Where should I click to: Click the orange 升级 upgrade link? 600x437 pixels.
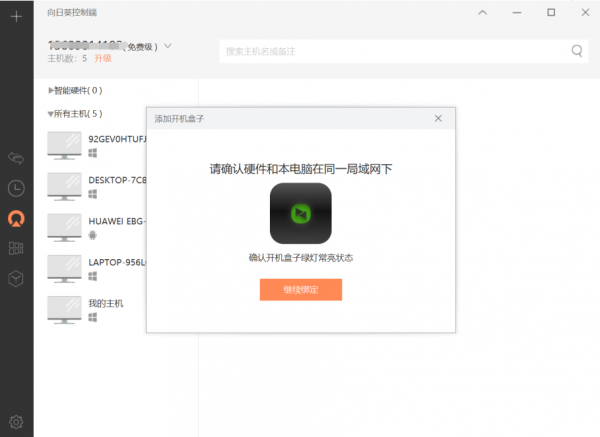click(103, 58)
